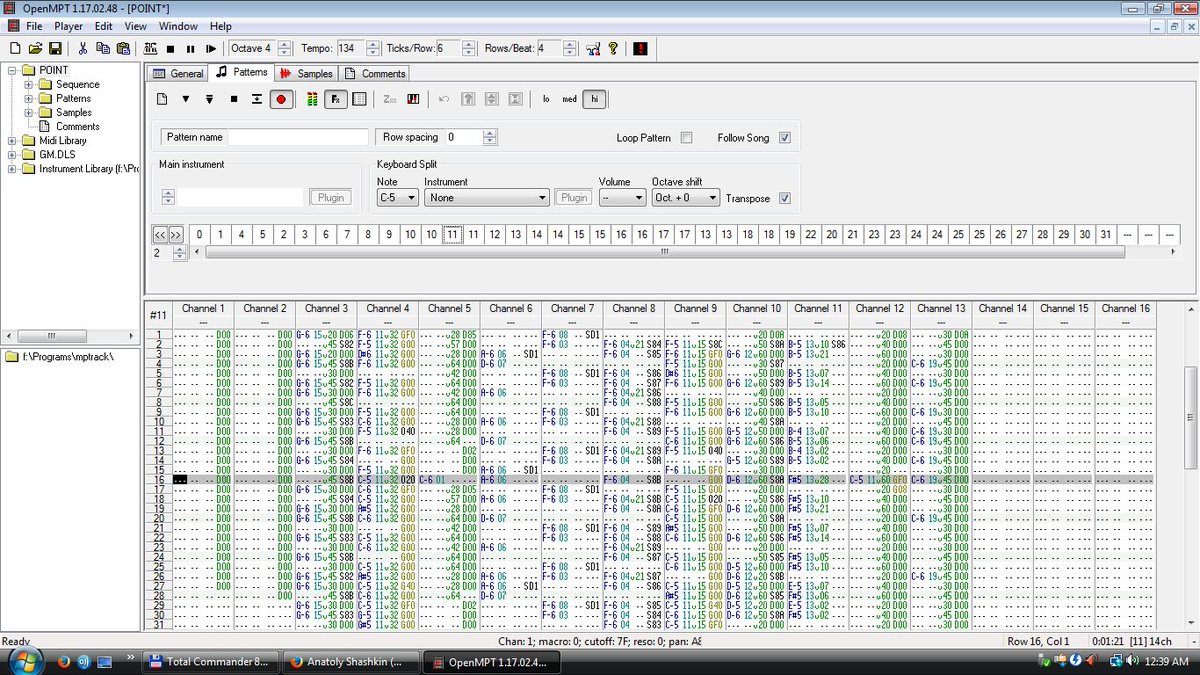This screenshot has height=675, width=1200.
Task: Uncheck the Follow Song checkbox
Action: coord(785,137)
